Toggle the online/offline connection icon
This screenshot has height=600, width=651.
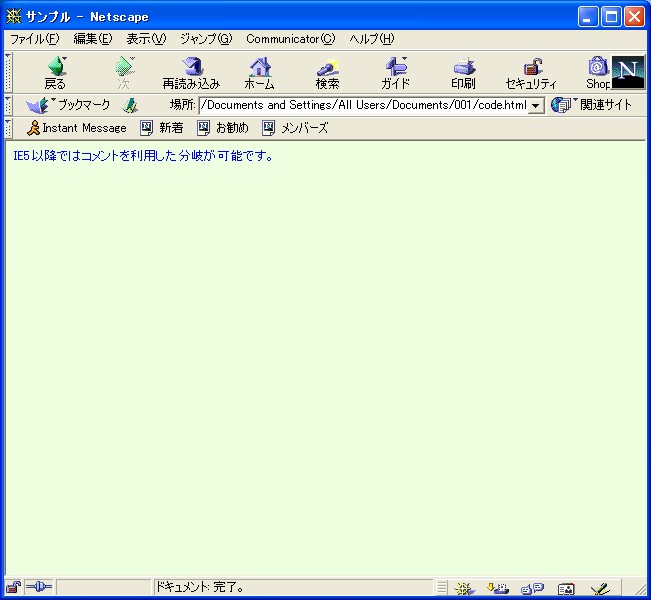(x=39, y=588)
